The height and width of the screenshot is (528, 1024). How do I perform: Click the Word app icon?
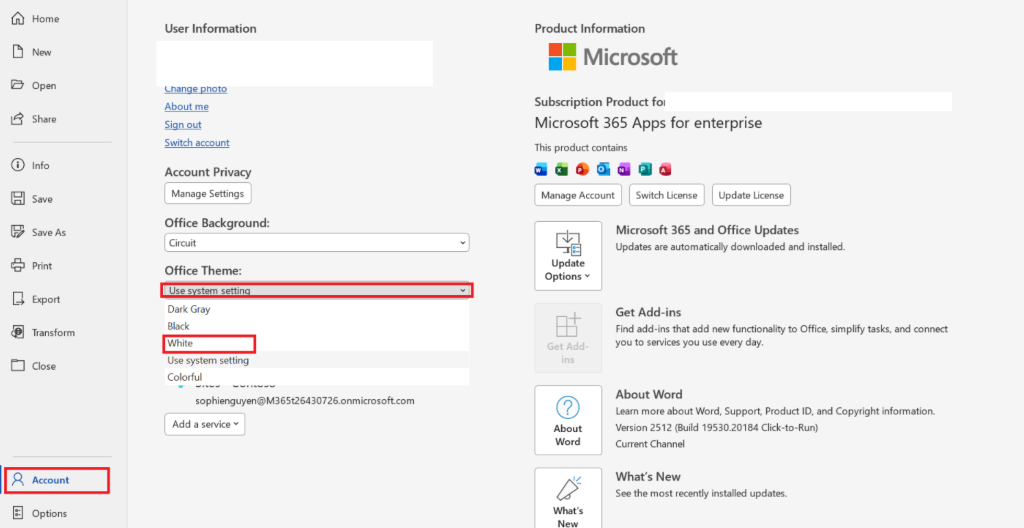tap(540, 170)
